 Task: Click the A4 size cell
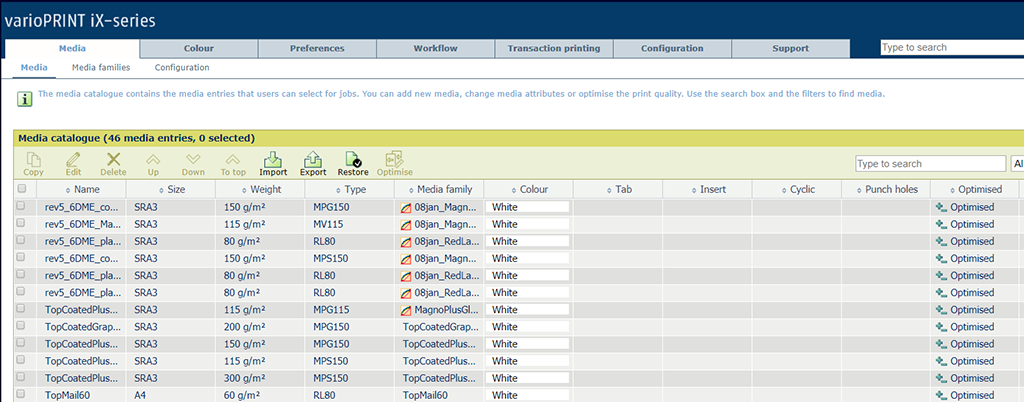140,395
